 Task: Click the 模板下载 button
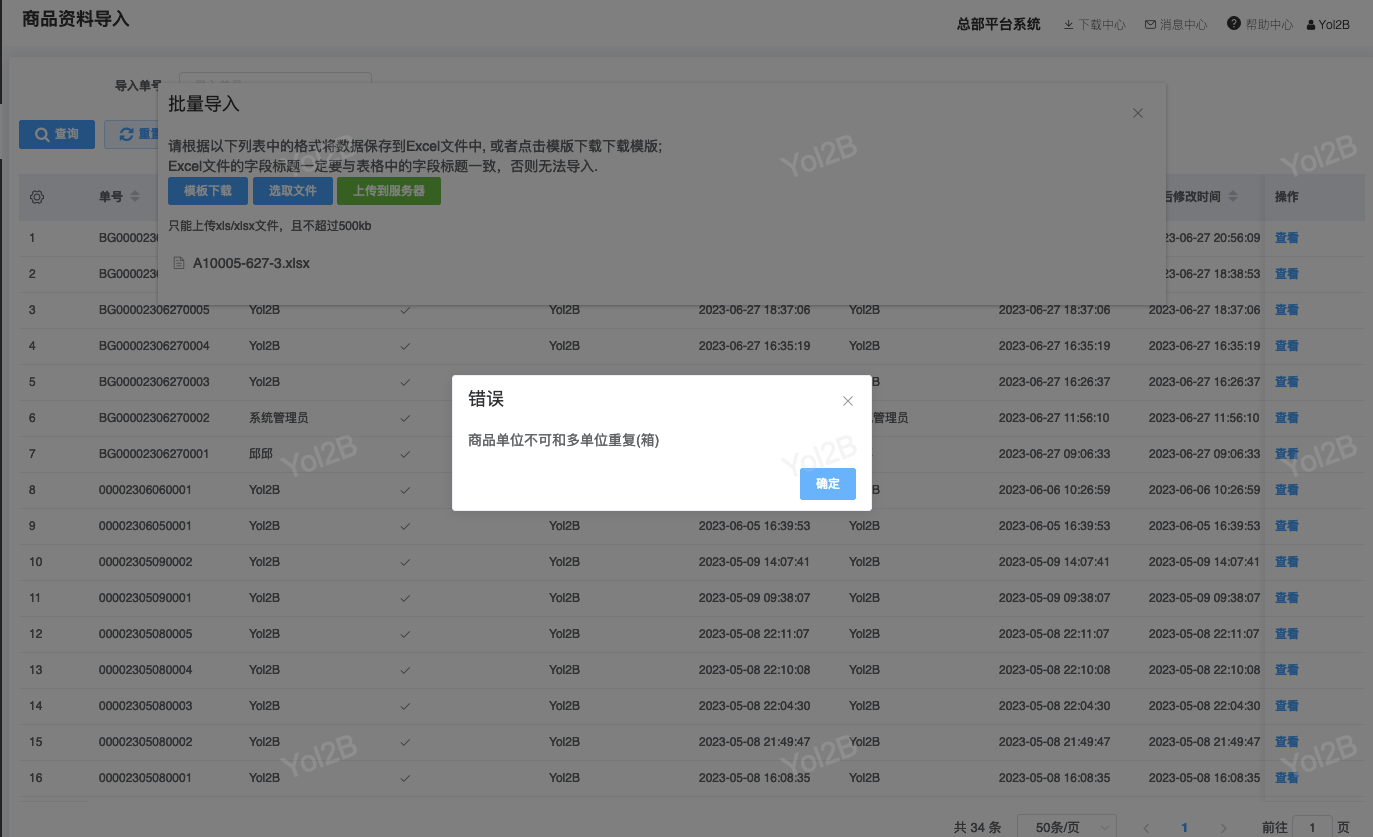coord(208,191)
